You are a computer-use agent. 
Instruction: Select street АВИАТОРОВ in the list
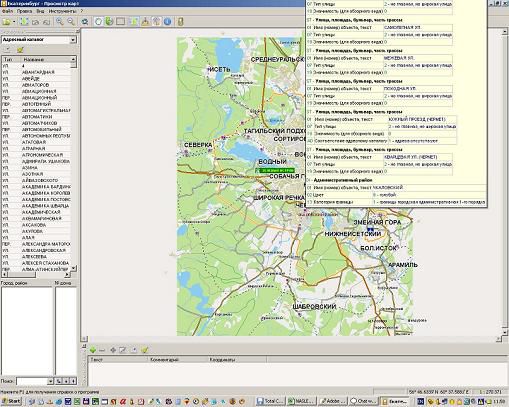(35, 85)
